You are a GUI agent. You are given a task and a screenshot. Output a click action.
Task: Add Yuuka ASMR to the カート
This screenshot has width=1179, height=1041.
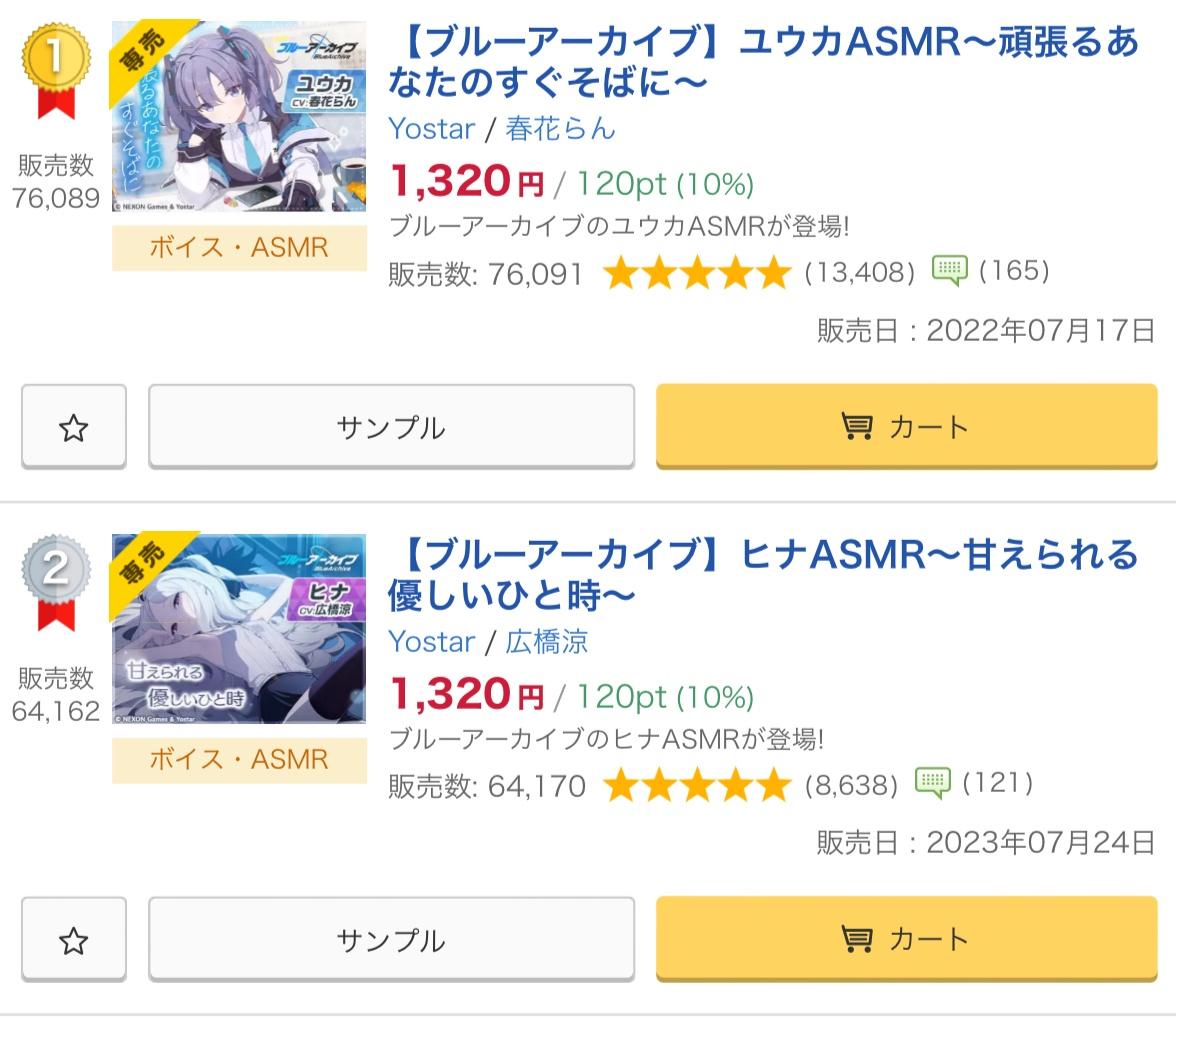[907, 426]
